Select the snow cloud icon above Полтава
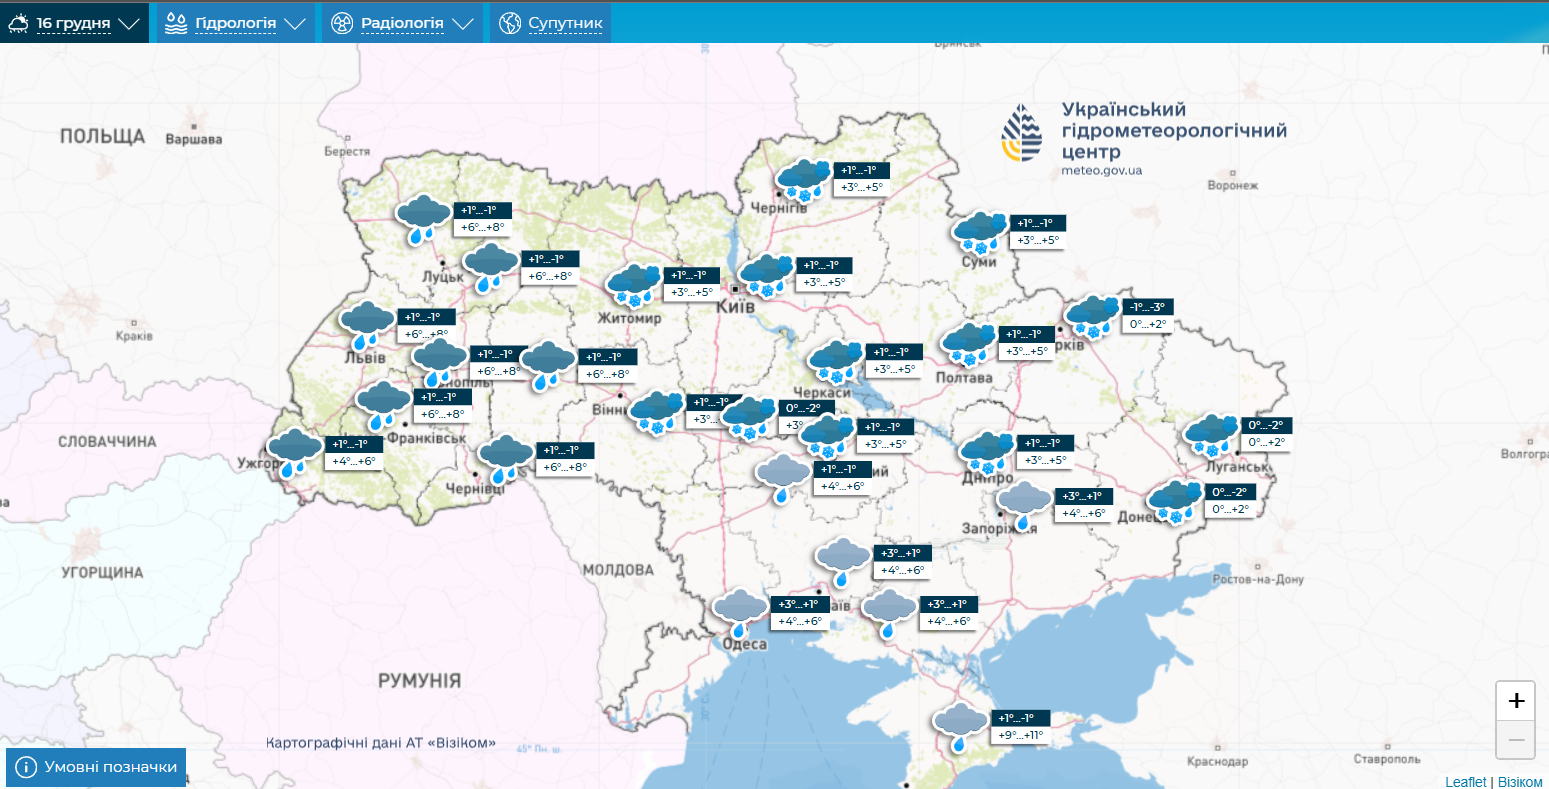1549x789 pixels. coord(968,343)
